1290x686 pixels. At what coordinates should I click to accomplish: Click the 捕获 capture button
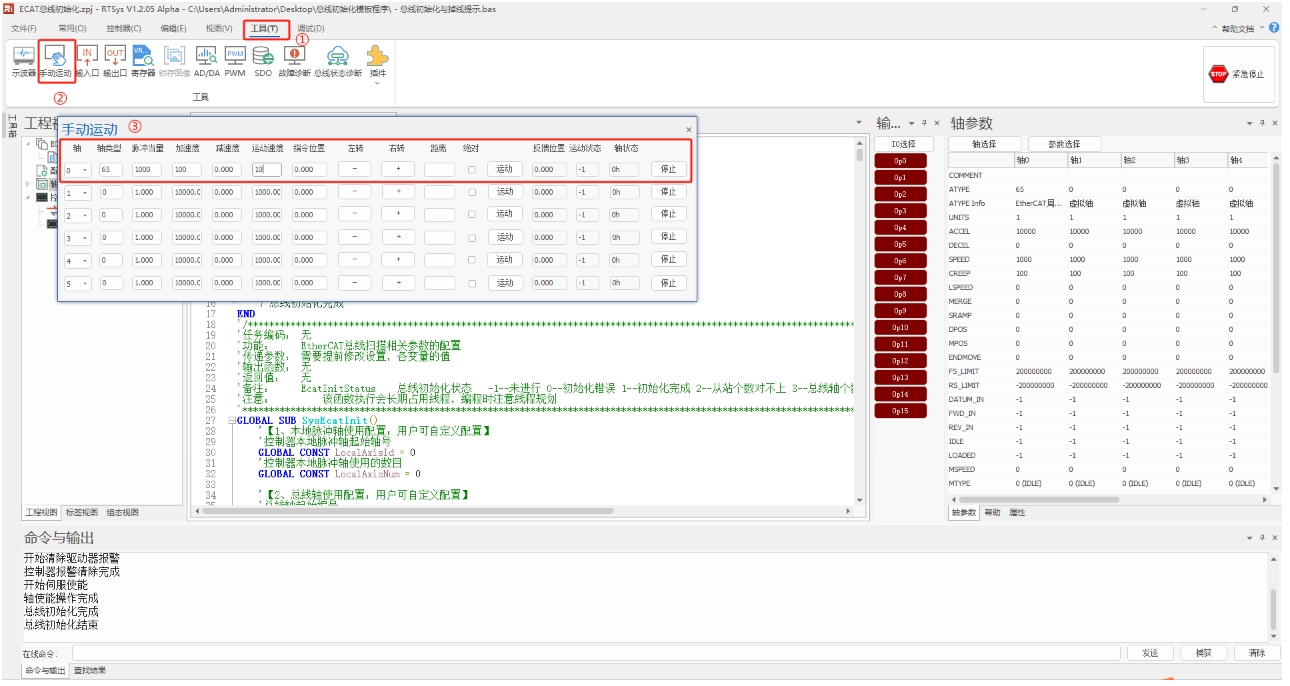click(x=1203, y=653)
